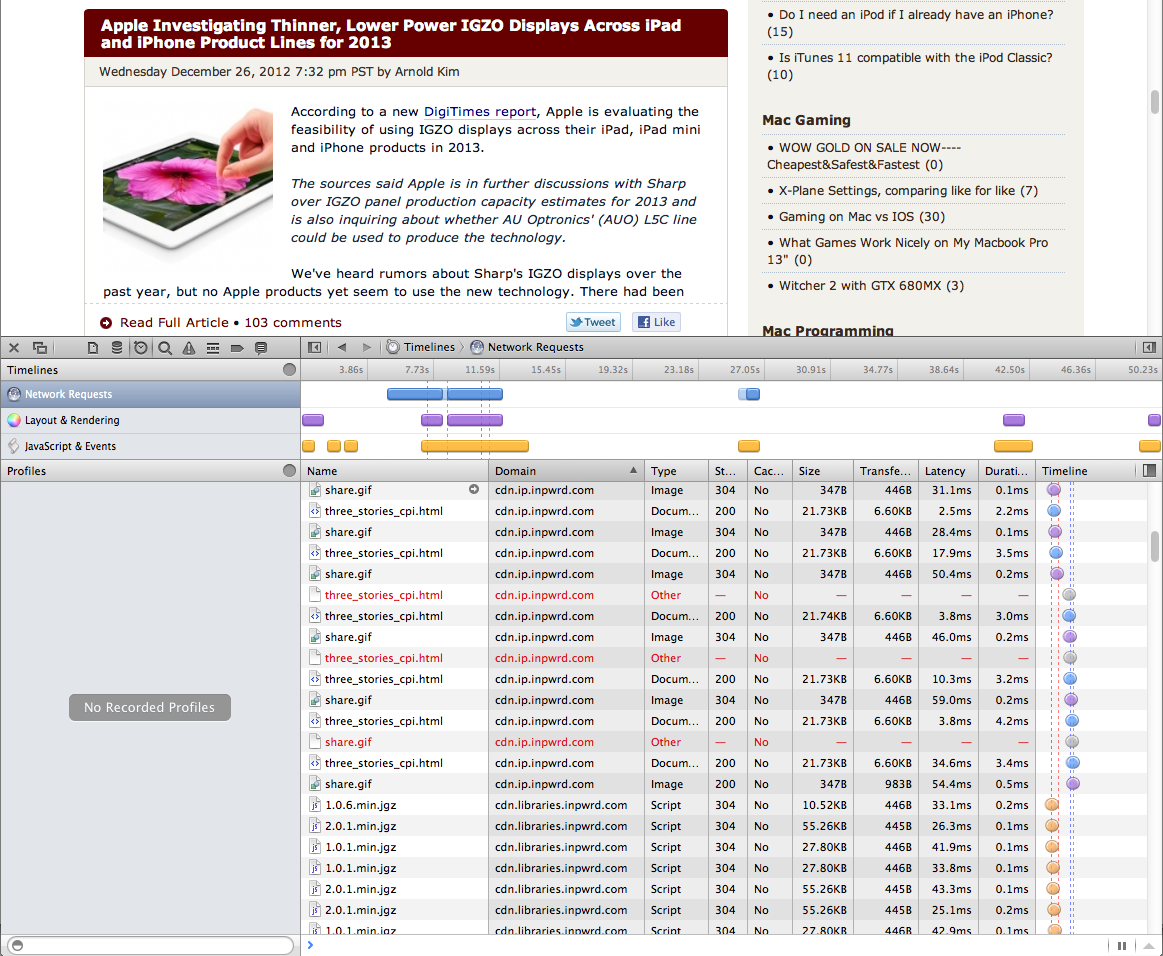The image size is (1163, 956).
Task: Open the Breakpoints navigator tag icon
Action: (x=237, y=347)
